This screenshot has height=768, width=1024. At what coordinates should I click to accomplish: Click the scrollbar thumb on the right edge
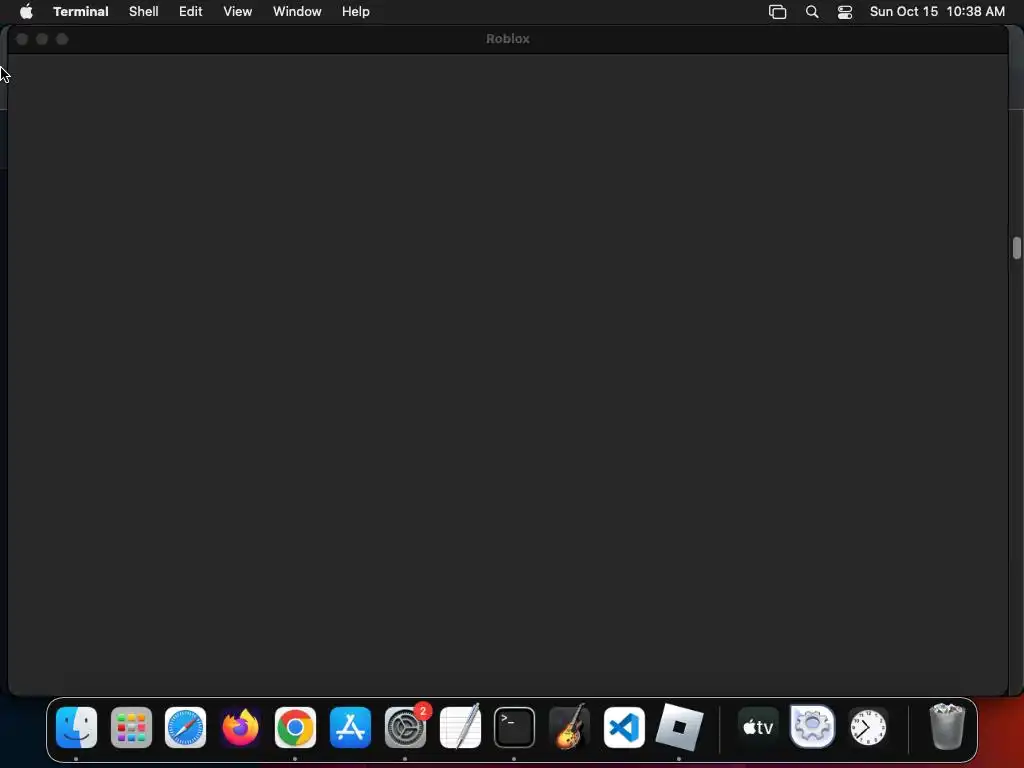pos(1017,248)
